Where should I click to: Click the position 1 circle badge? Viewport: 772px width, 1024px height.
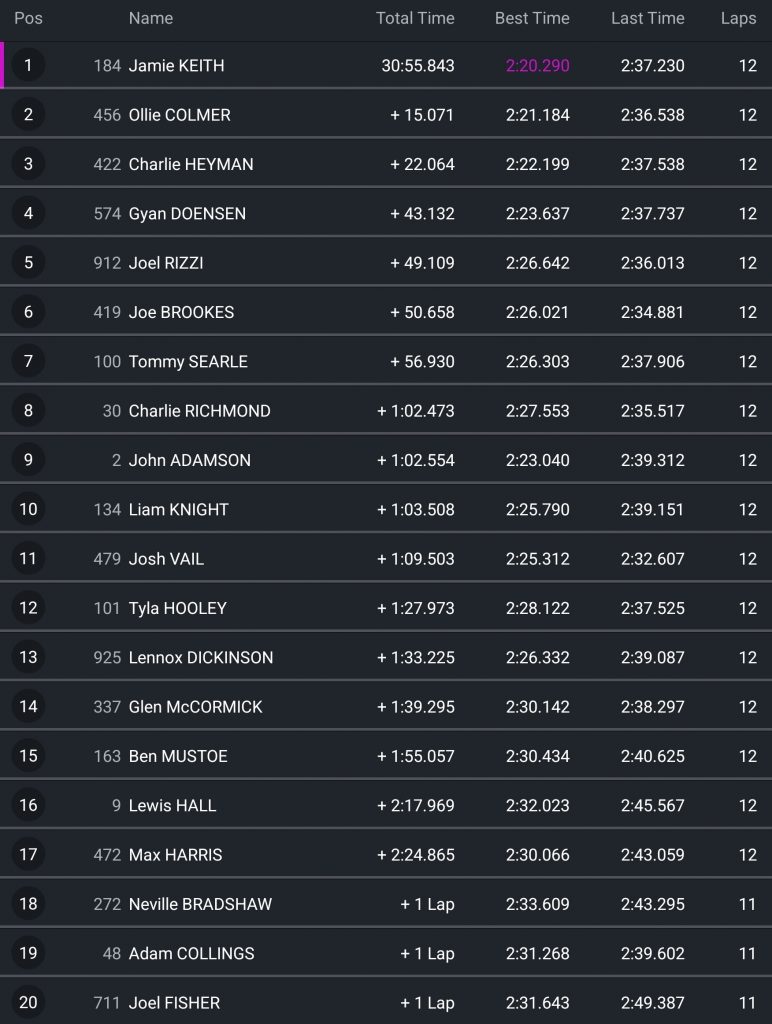click(x=28, y=66)
